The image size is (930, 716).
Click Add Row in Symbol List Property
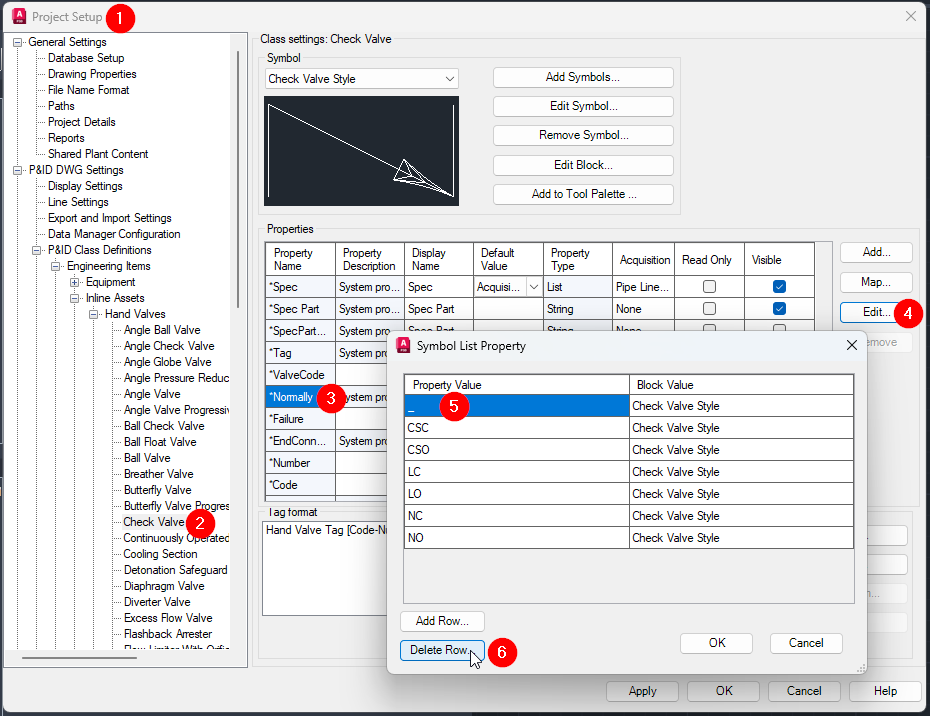click(x=442, y=620)
